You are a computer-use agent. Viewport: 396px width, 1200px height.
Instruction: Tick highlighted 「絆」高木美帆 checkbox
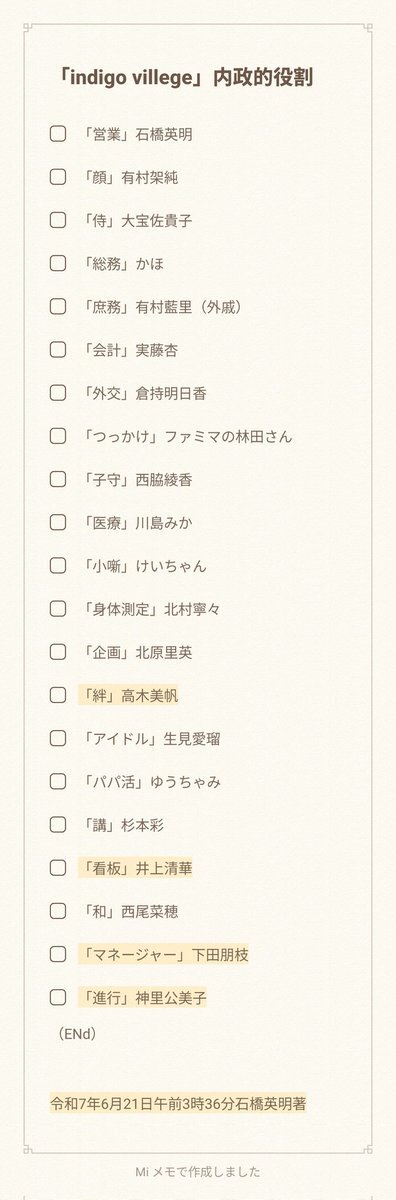pos(58,695)
